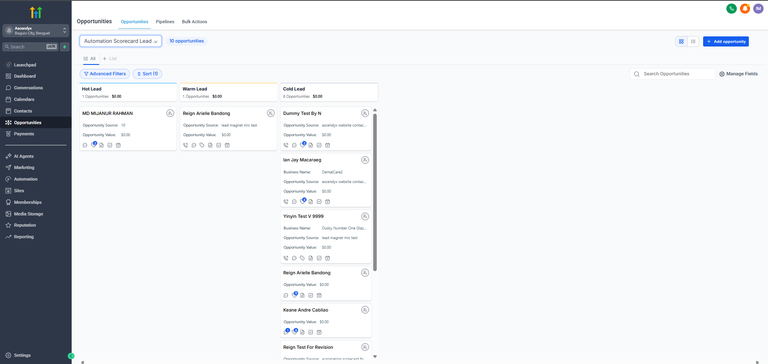Collapse sidebar with green arrow button
Screen dimensions: 768x364
(71, 356)
